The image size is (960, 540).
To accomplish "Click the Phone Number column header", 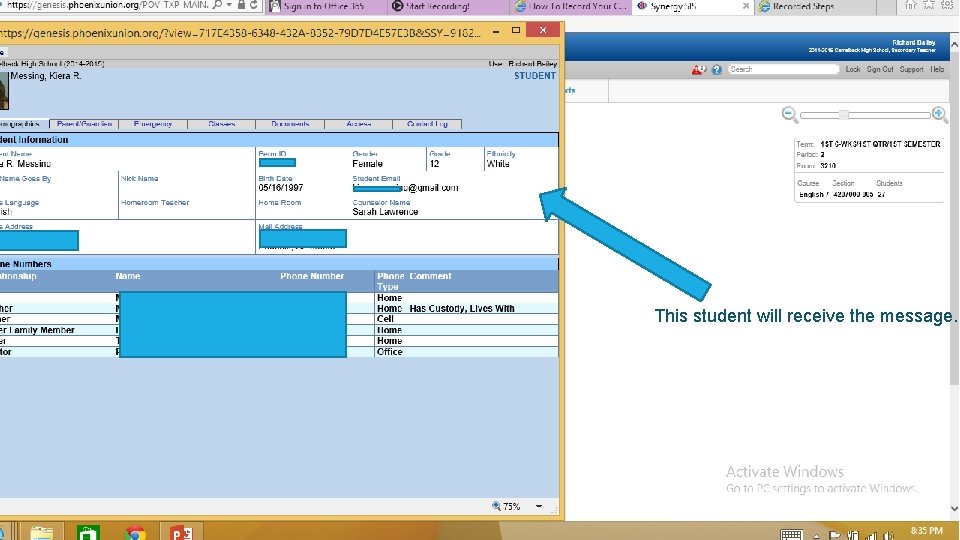I will click(x=312, y=276).
